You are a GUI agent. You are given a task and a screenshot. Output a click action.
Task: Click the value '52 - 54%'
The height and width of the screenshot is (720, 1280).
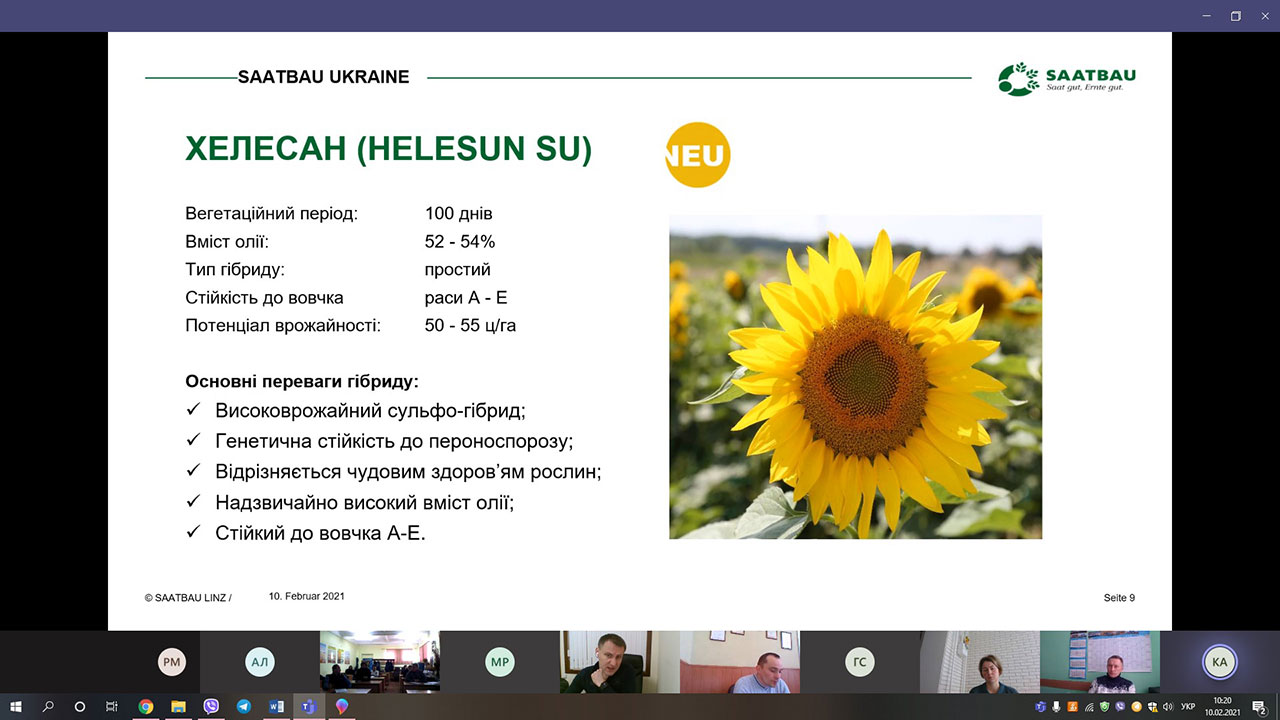click(x=460, y=242)
